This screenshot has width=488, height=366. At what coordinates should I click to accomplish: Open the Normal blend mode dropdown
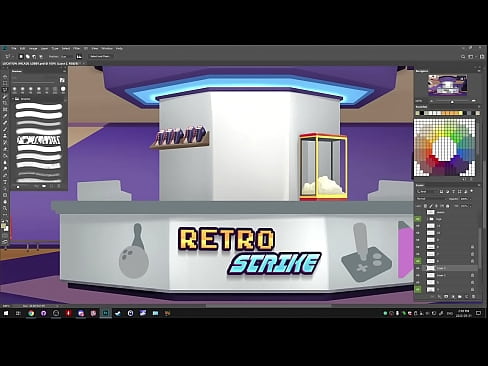coord(431,199)
